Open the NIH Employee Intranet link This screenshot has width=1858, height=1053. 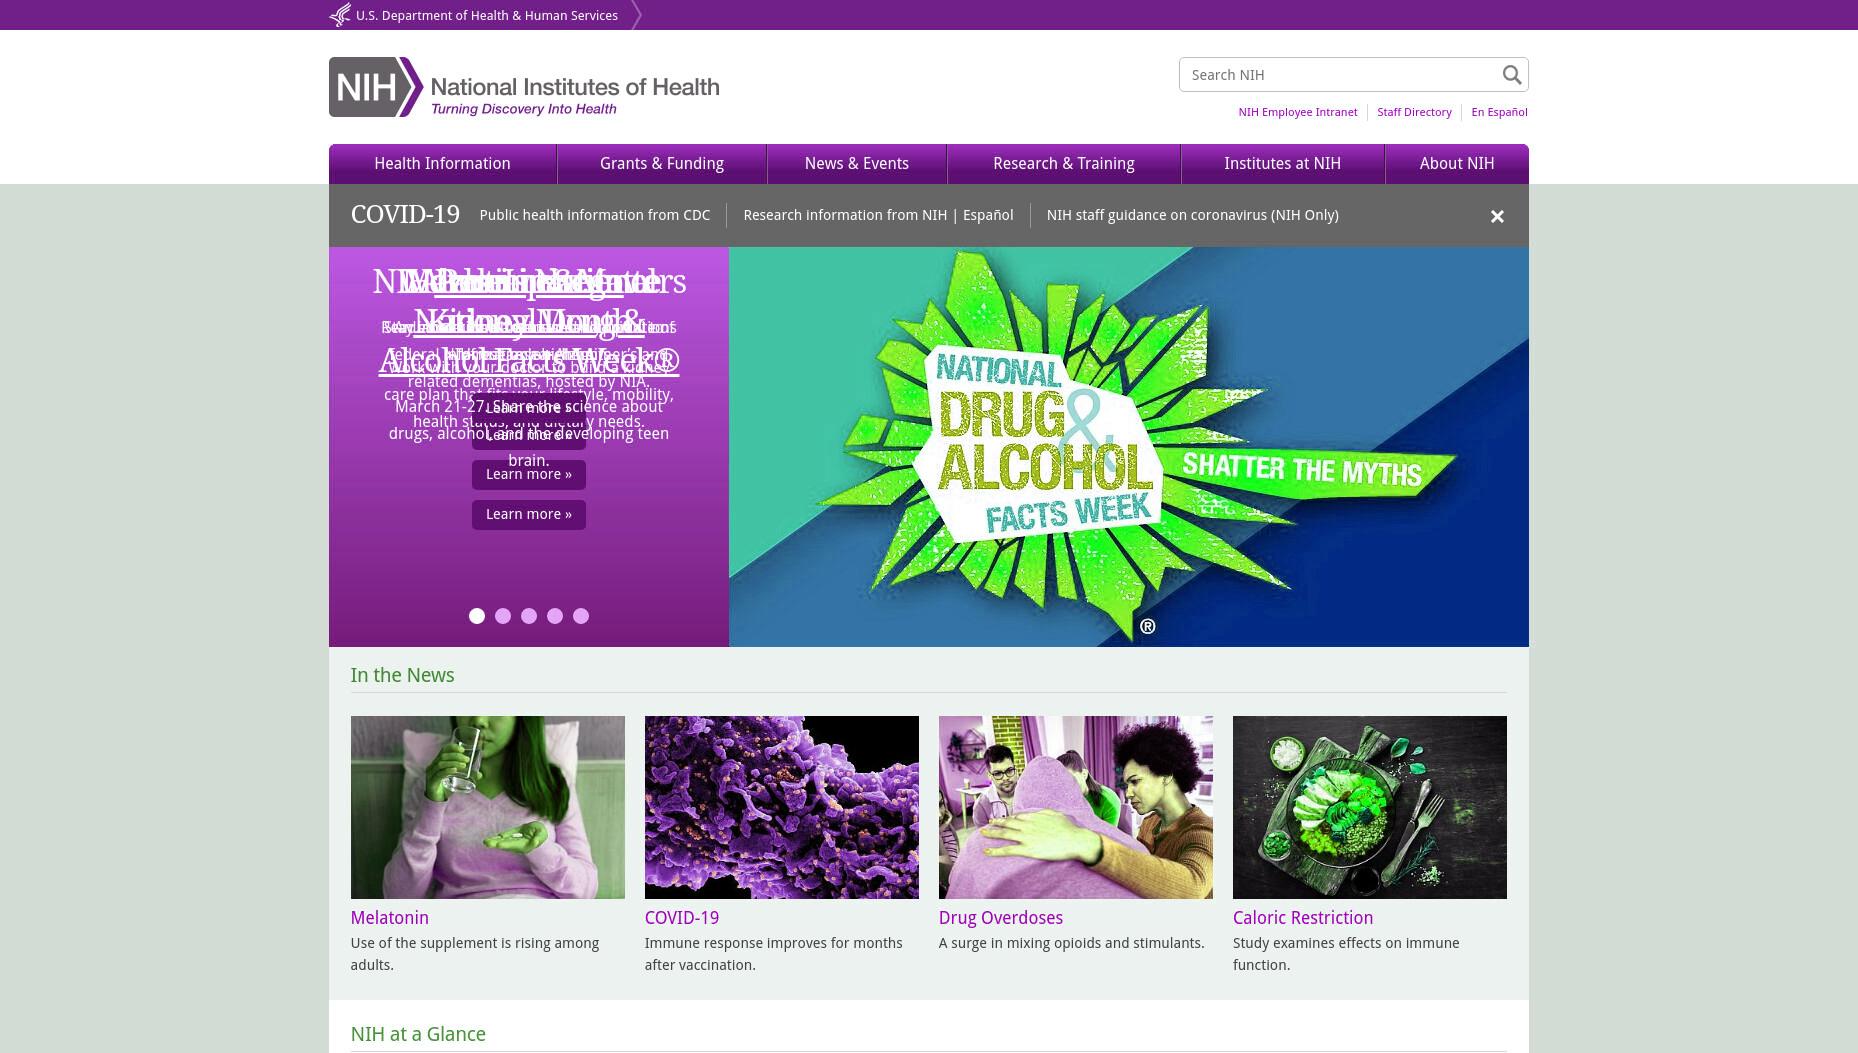1298,112
